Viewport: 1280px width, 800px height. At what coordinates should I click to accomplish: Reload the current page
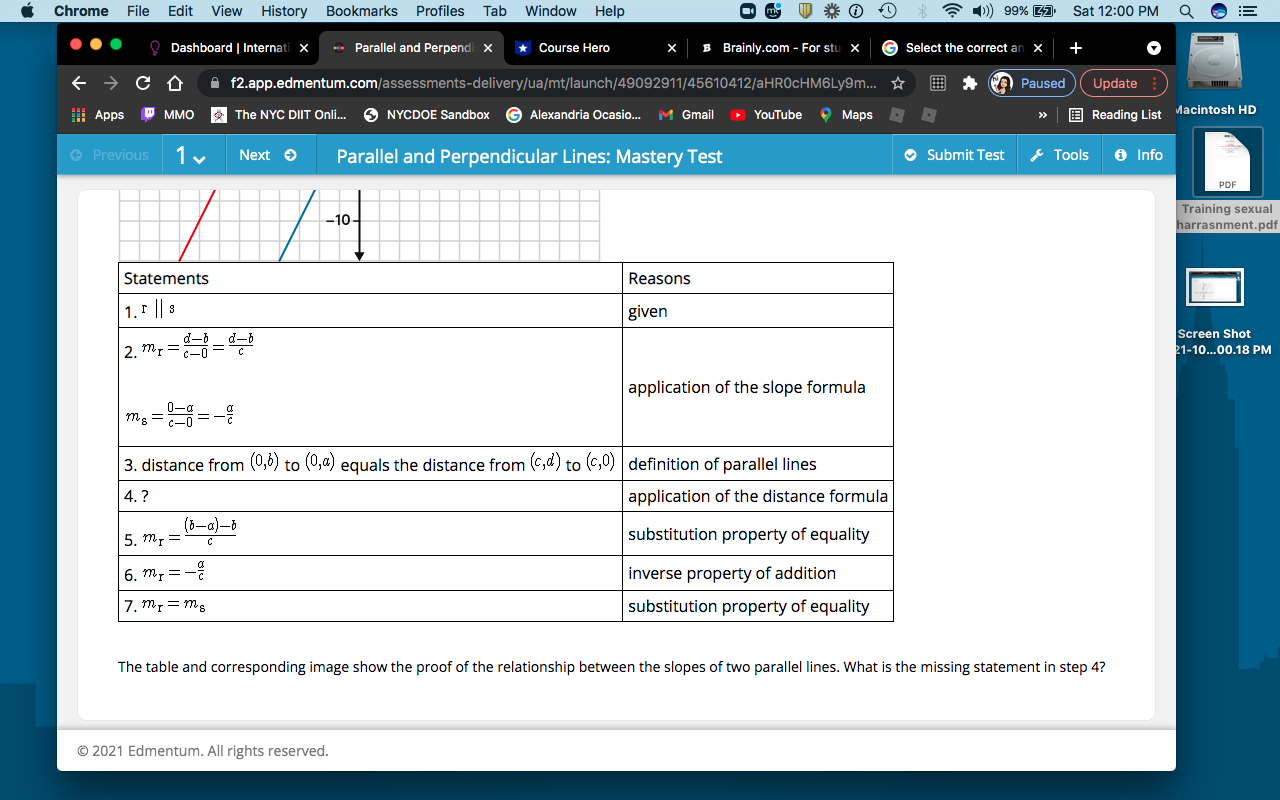coord(143,83)
